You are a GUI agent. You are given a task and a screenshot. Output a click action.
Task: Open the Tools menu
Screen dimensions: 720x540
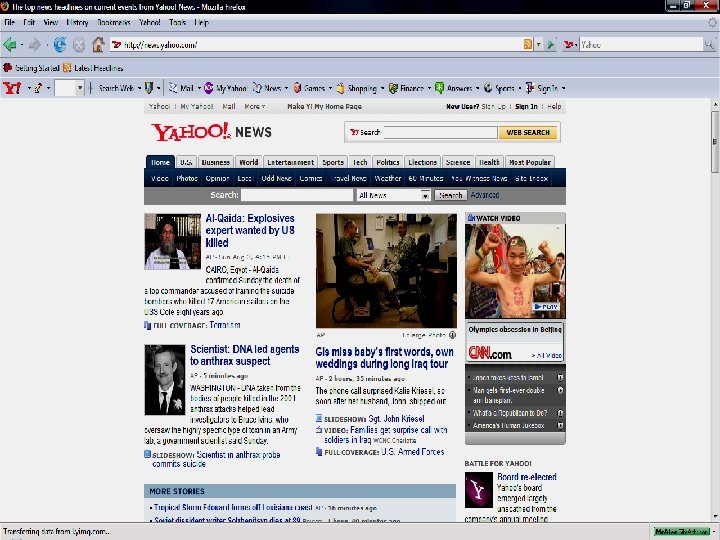pos(177,22)
